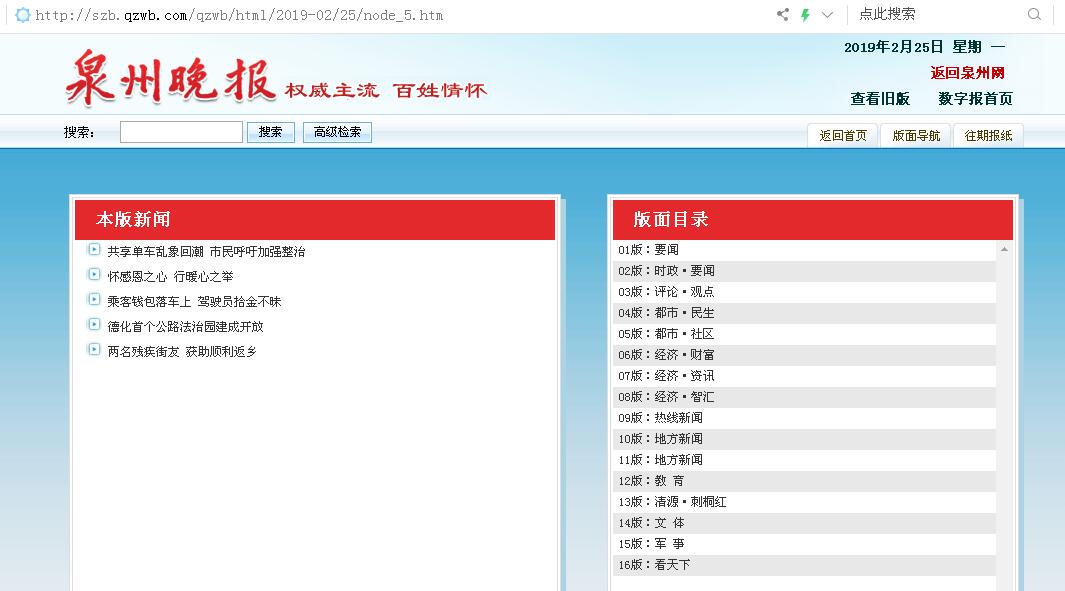This screenshot has height=591, width=1065.
Task: Open the 返回首页 tab
Action: tap(843, 136)
